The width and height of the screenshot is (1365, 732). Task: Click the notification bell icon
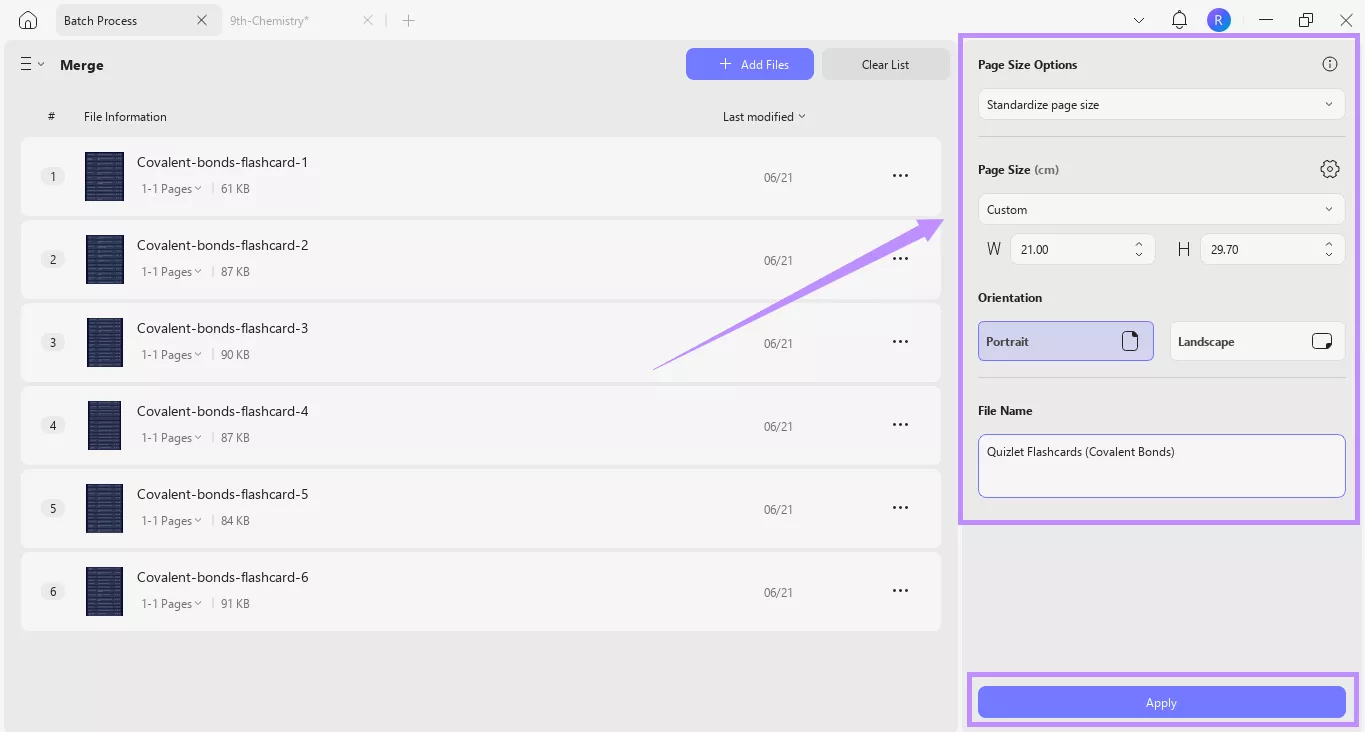pos(1179,19)
